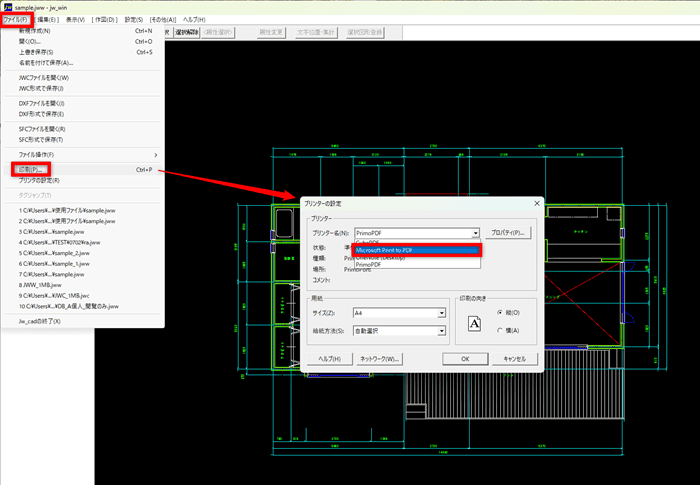700x485 pixels.
Task: Select PrimoPDF from the printer list
Action: click(417, 265)
